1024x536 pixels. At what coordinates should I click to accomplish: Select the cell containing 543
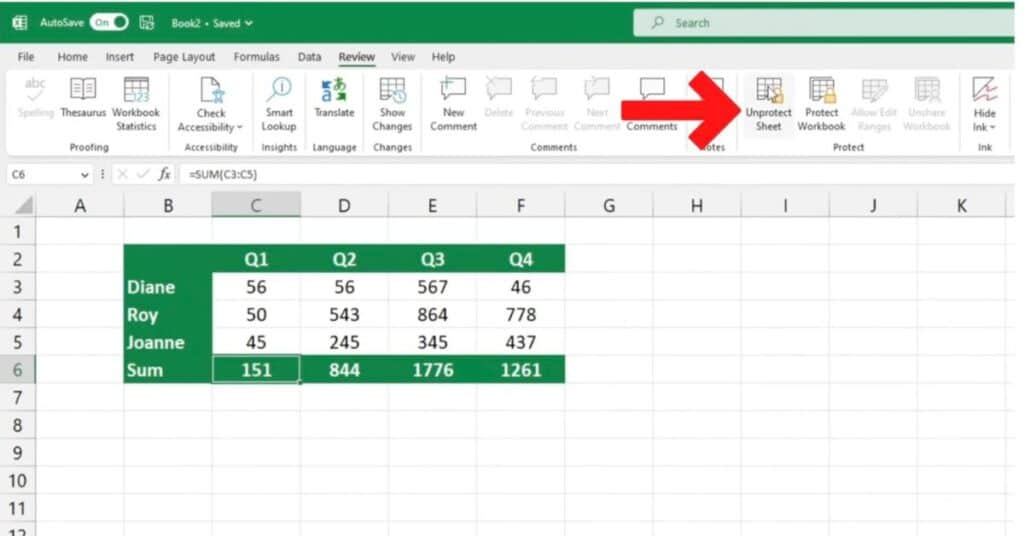click(x=344, y=315)
